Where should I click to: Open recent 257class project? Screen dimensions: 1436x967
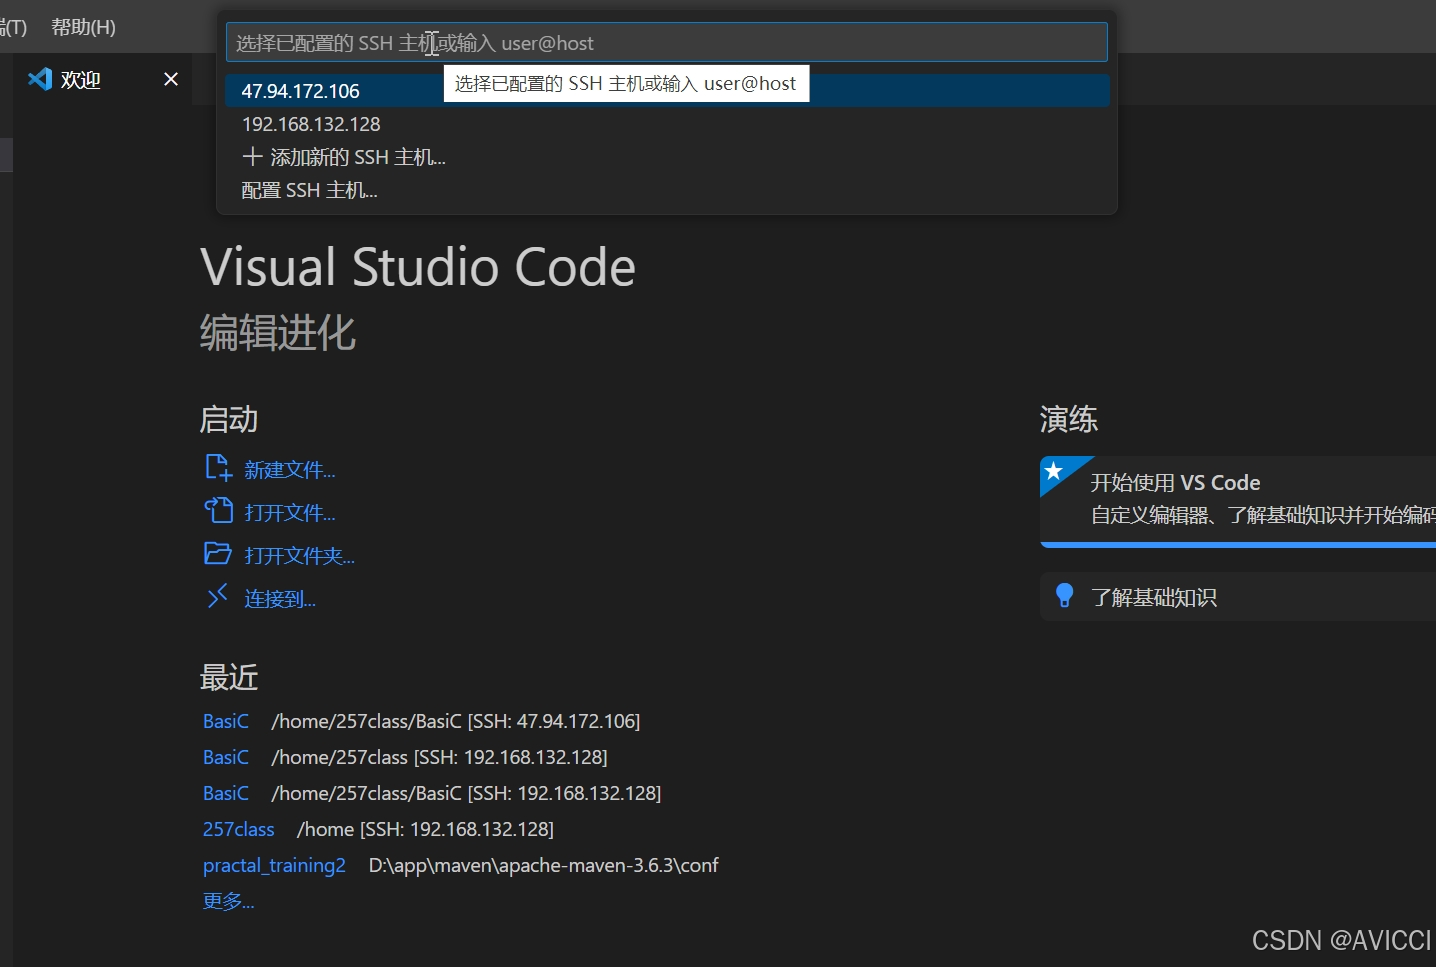[x=238, y=829]
